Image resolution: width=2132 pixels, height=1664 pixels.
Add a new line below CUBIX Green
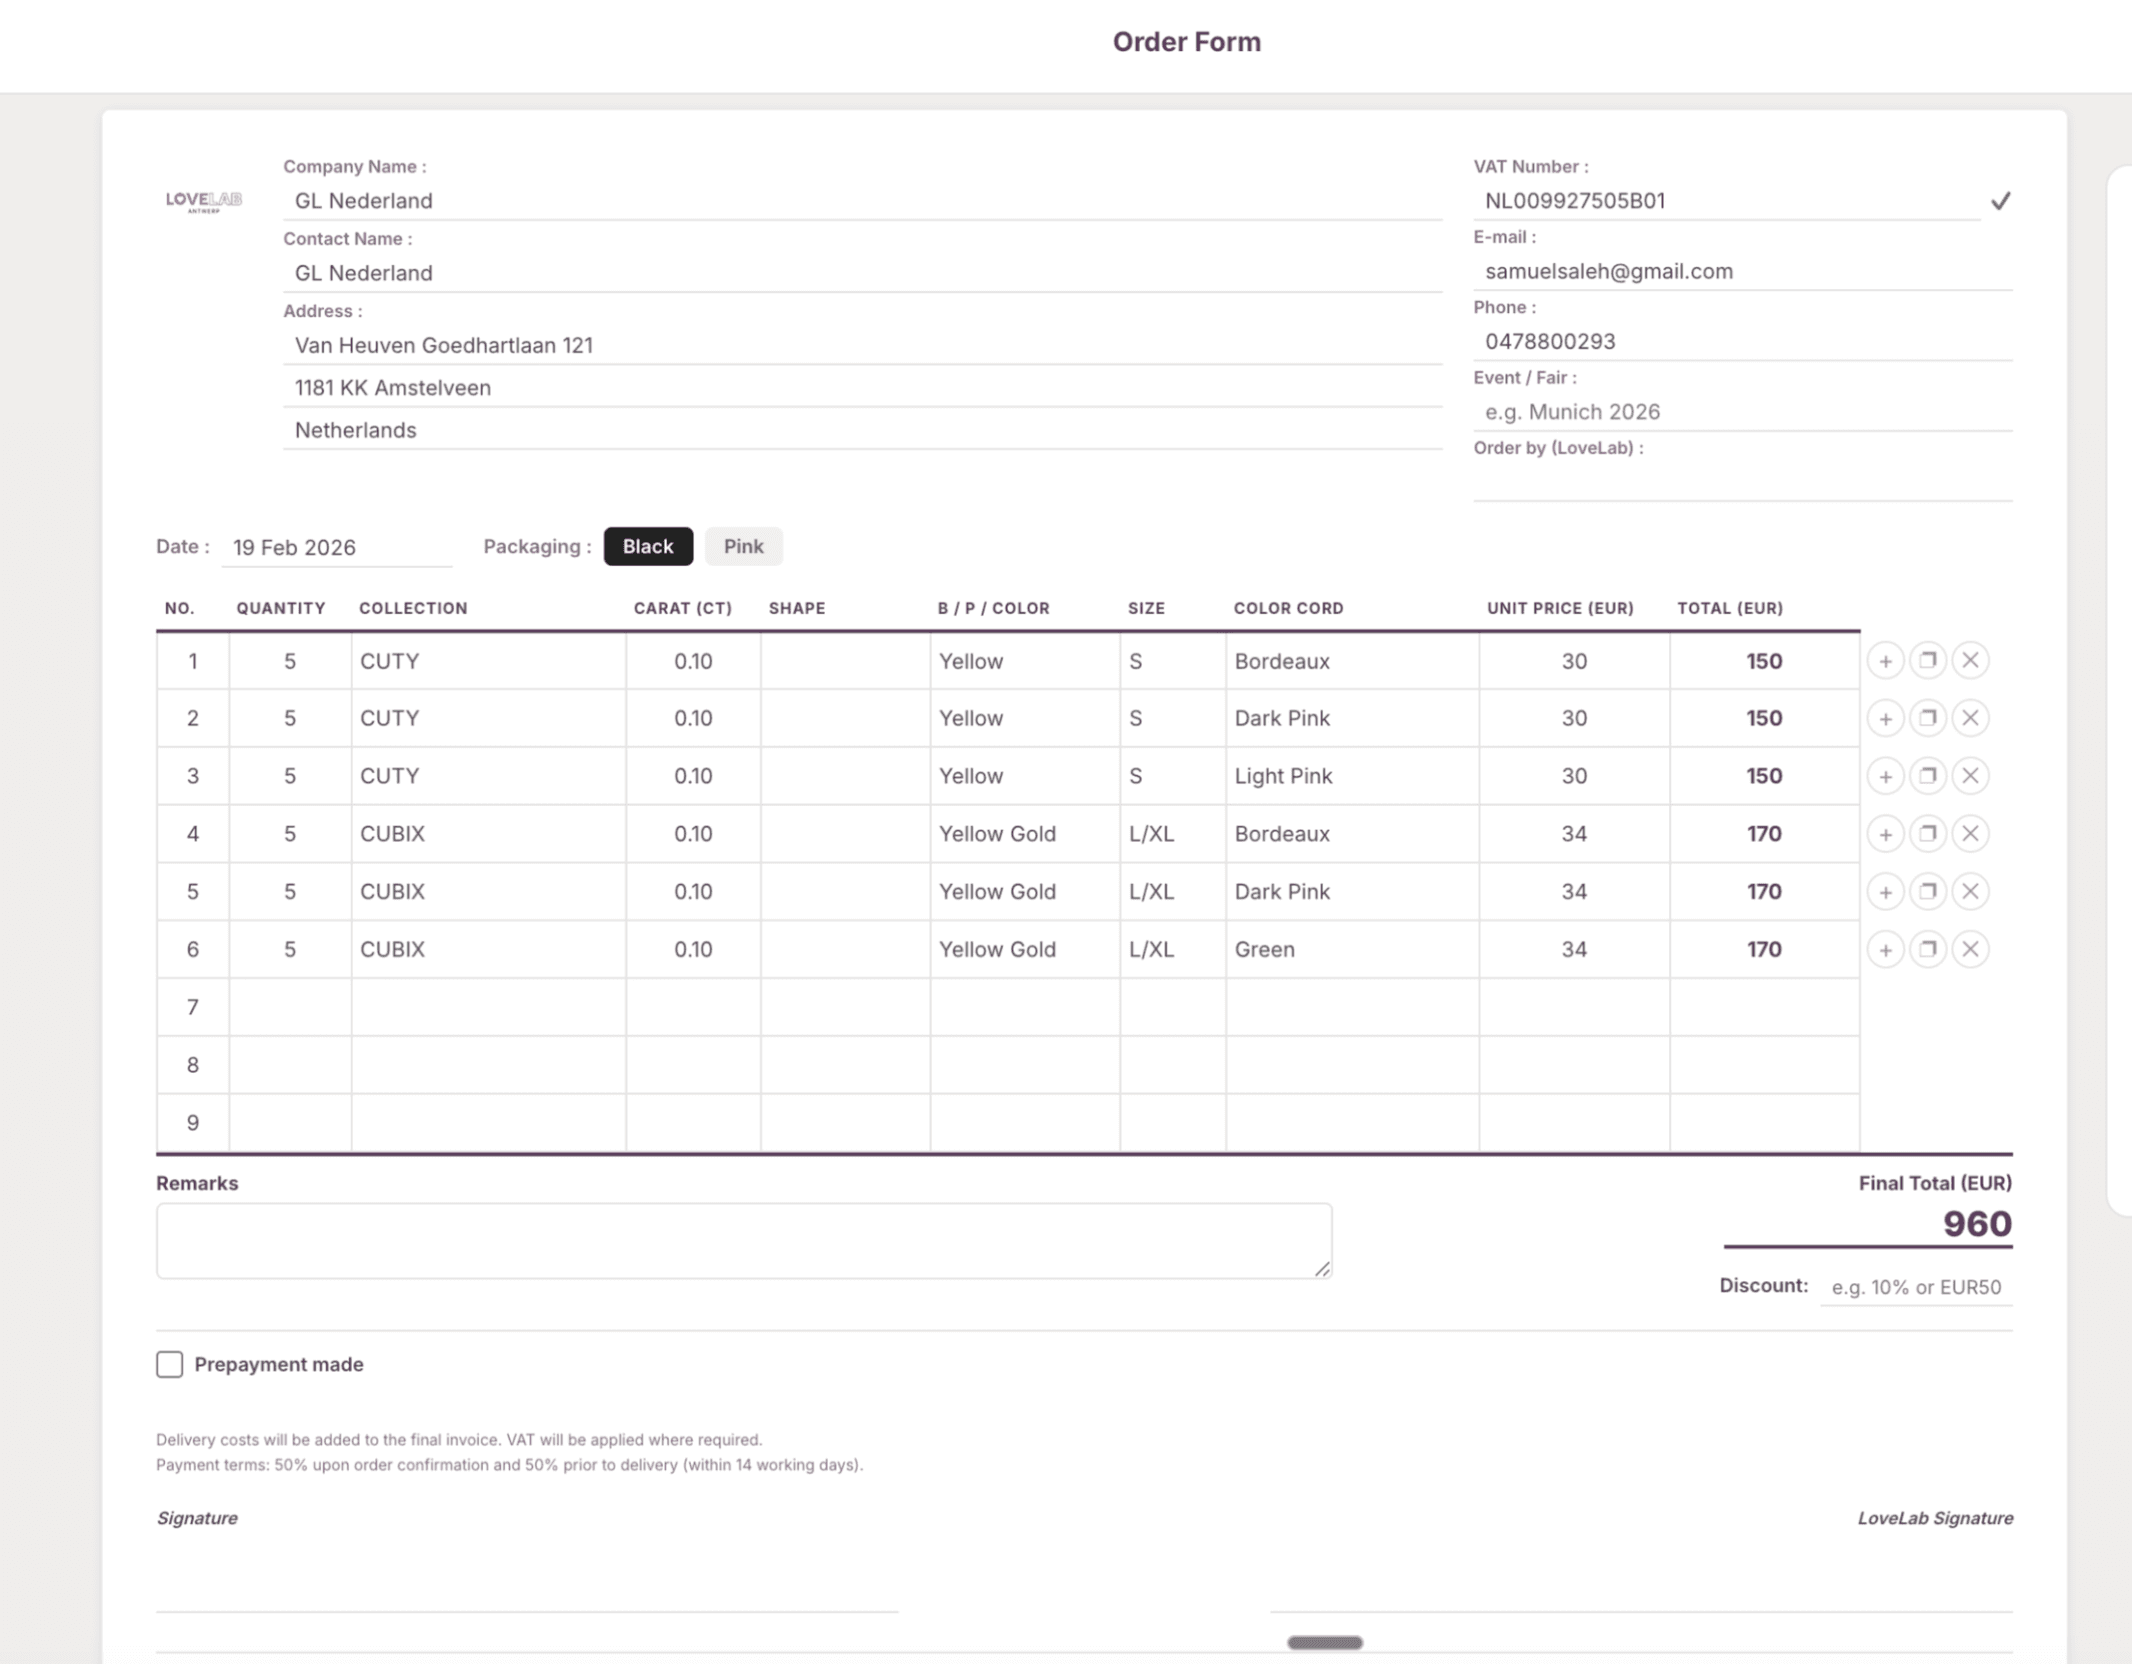click(1887, 949)
